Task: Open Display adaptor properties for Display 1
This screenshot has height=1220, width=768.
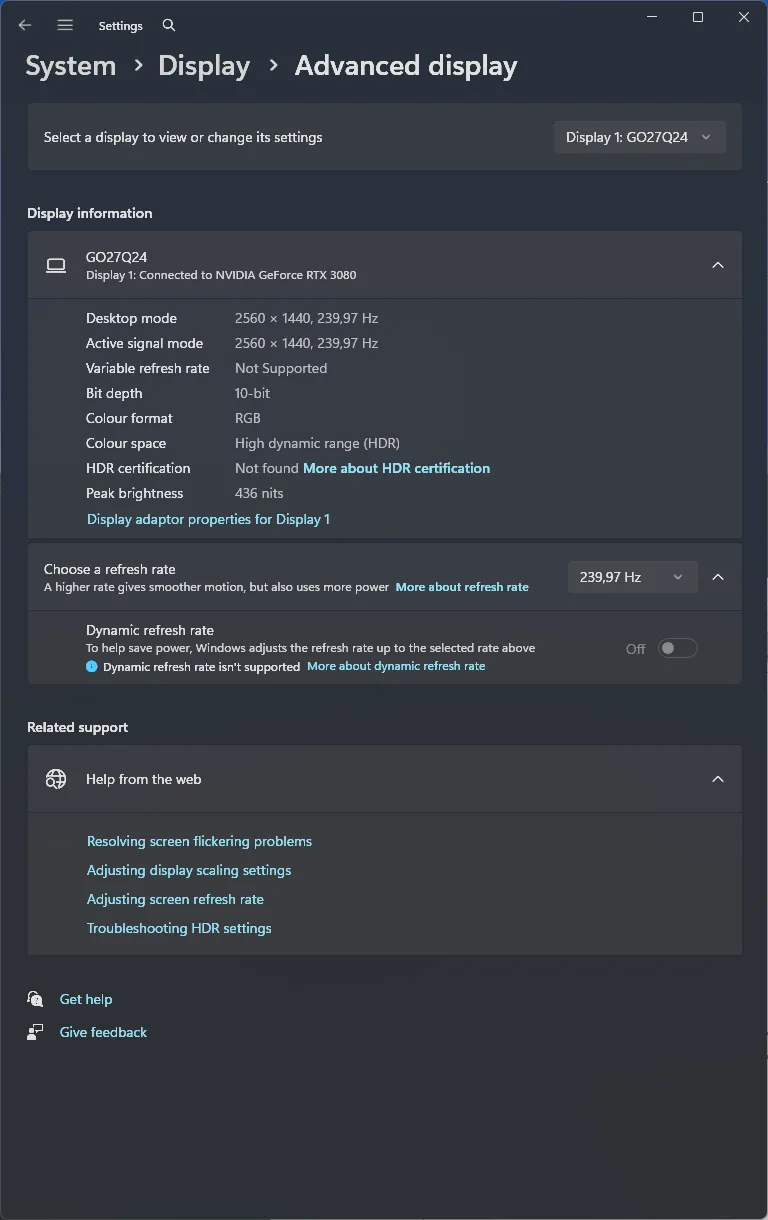Action: [x=208, y=519]
